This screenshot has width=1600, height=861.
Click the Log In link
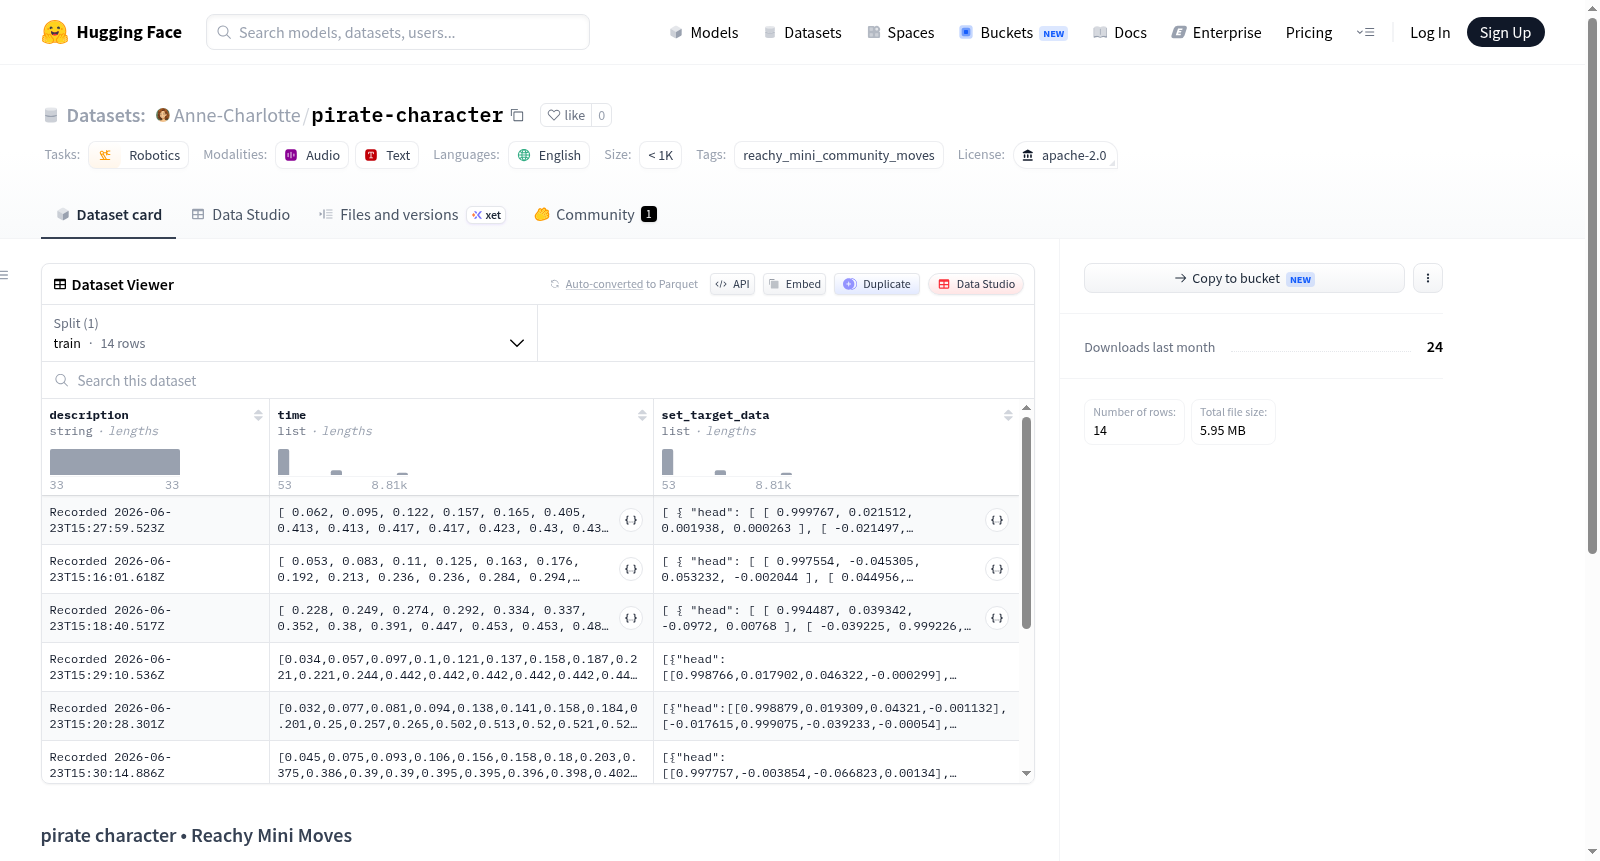[1430, 33]
